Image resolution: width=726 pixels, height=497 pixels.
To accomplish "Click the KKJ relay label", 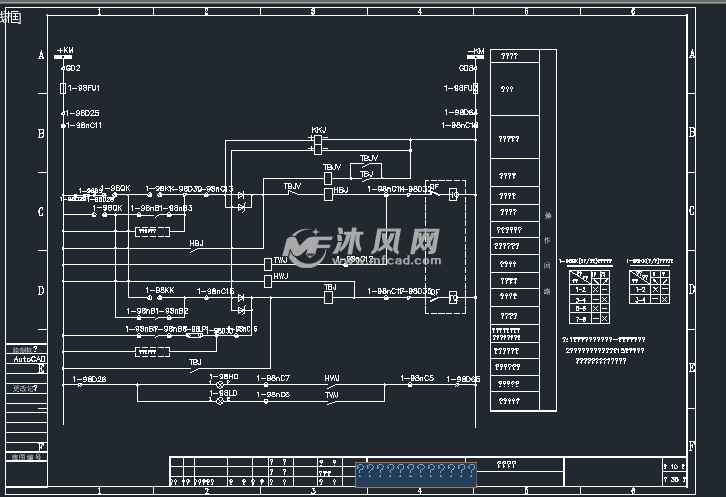I will [x=319, y=130].
